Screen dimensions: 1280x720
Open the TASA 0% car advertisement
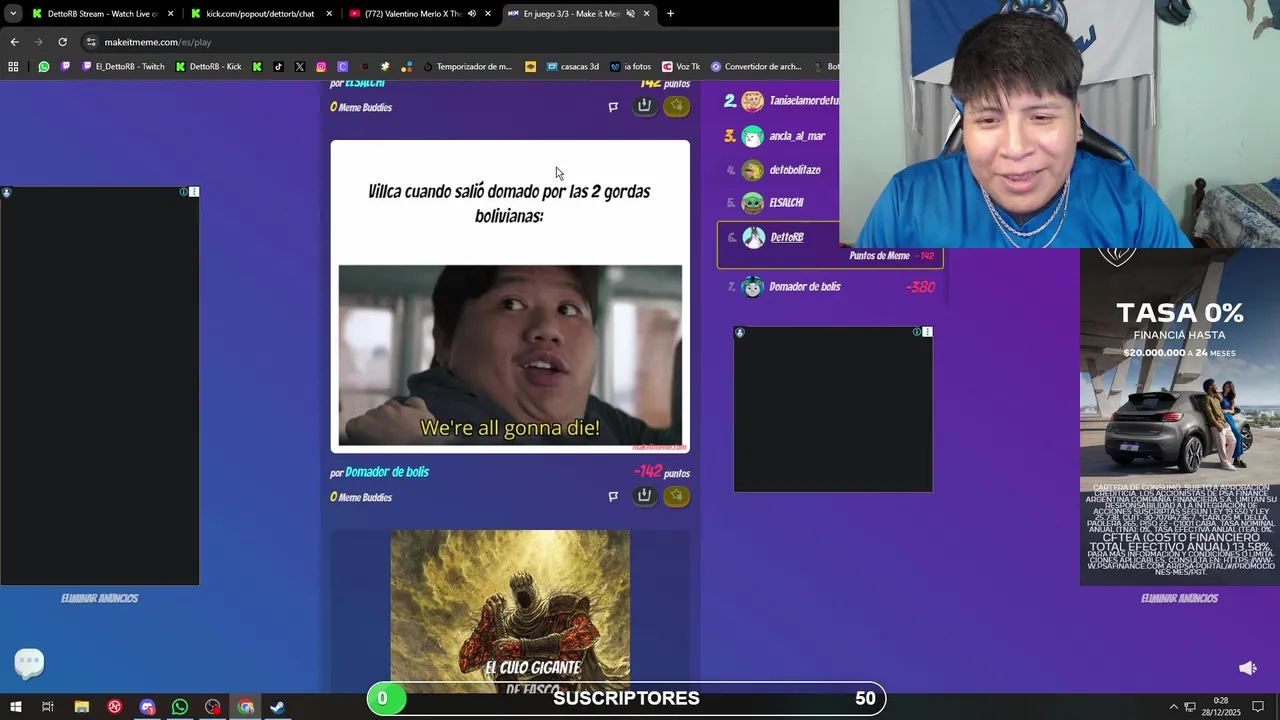(1179, 415)
